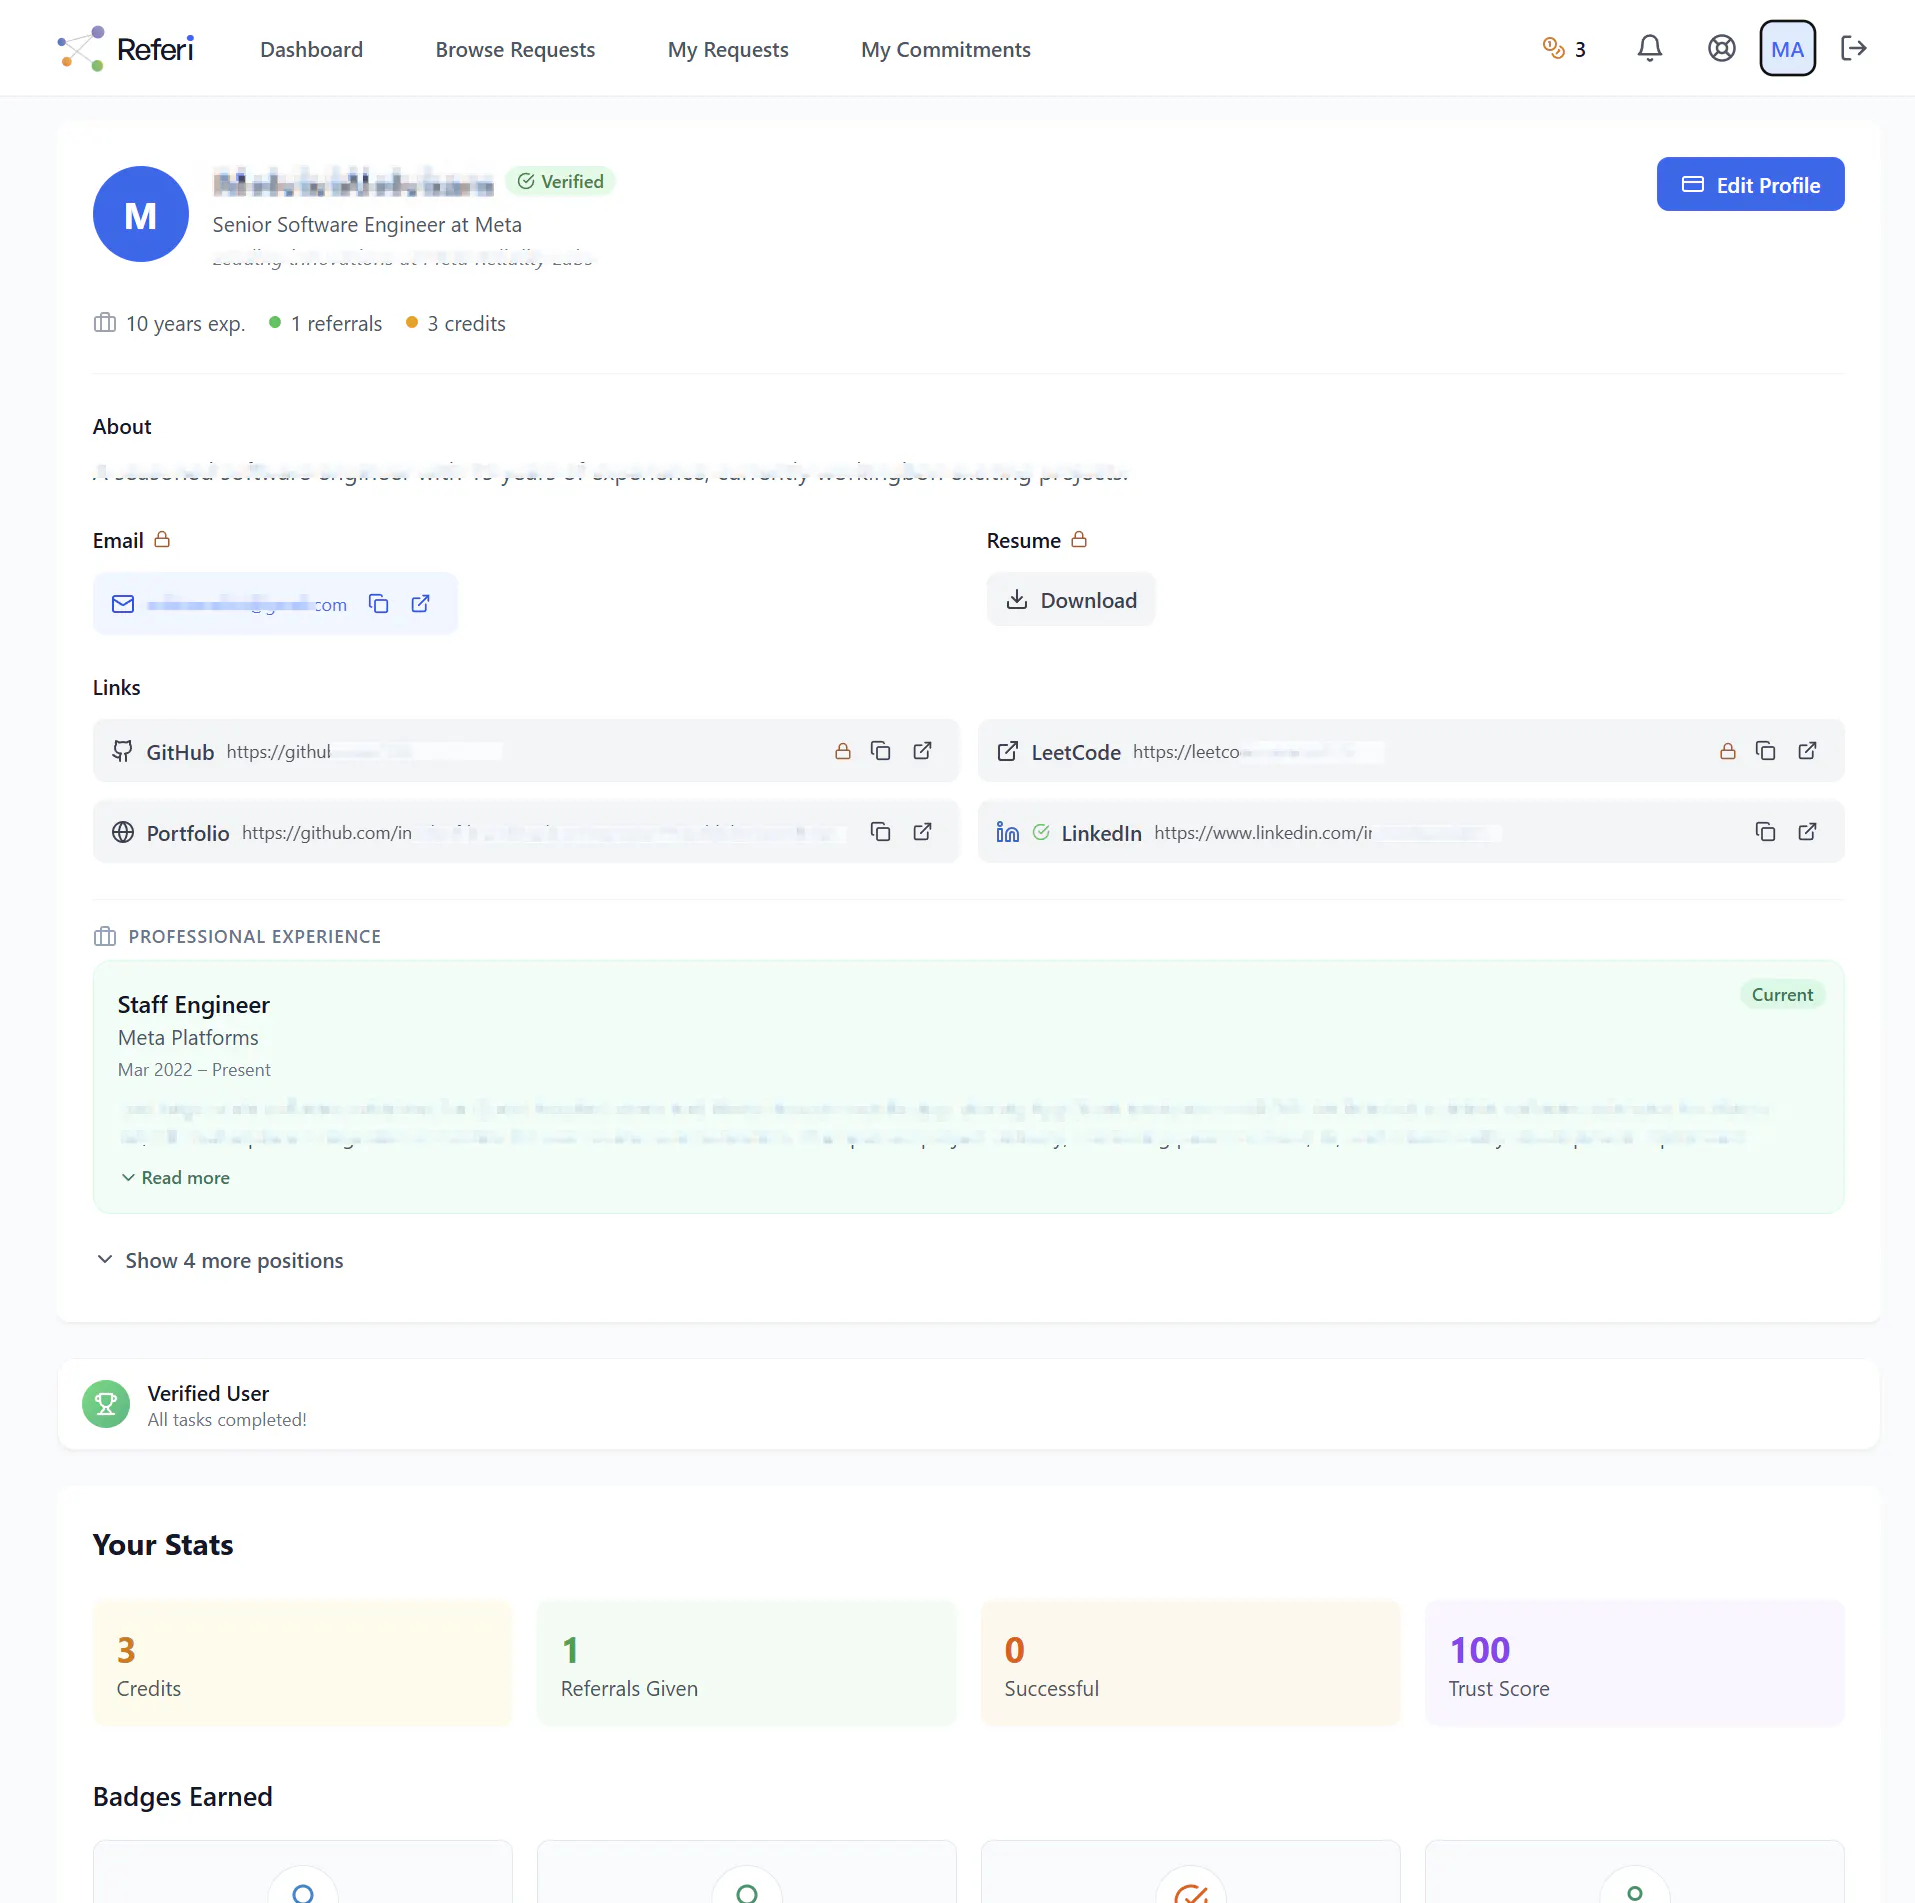The height and width of the screenshot is (1903, 1915).
Task: Log out using the exit icon
Action: coord(1853,48)
